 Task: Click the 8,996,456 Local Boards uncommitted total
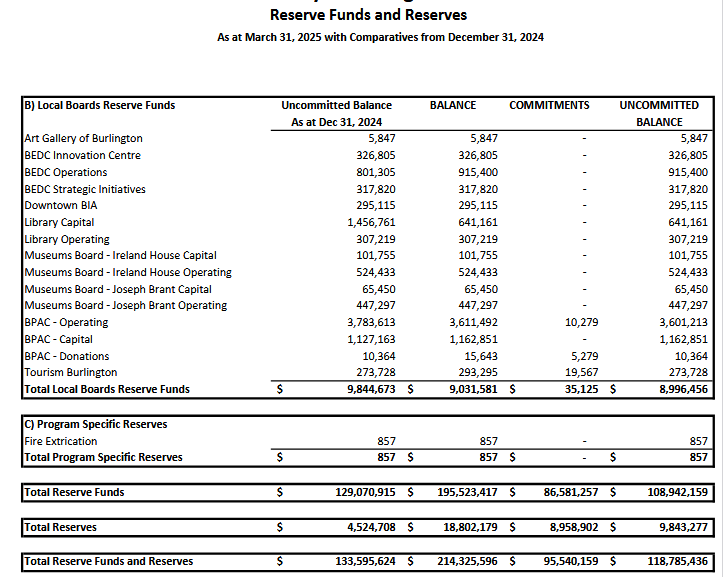tap(683, 389)
